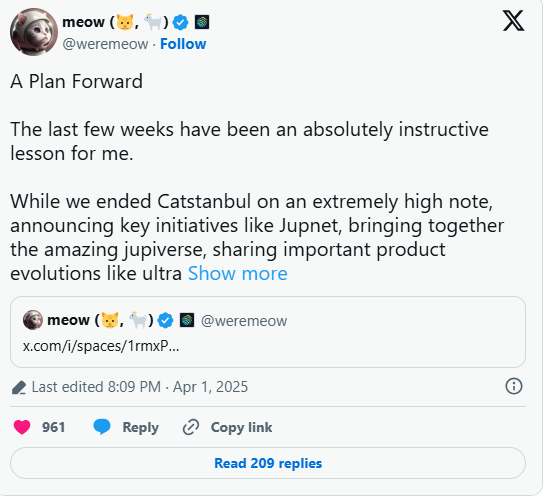Viewport: 544px width, 500px height.
Task: Click the Reply text label
Action: 141,427
